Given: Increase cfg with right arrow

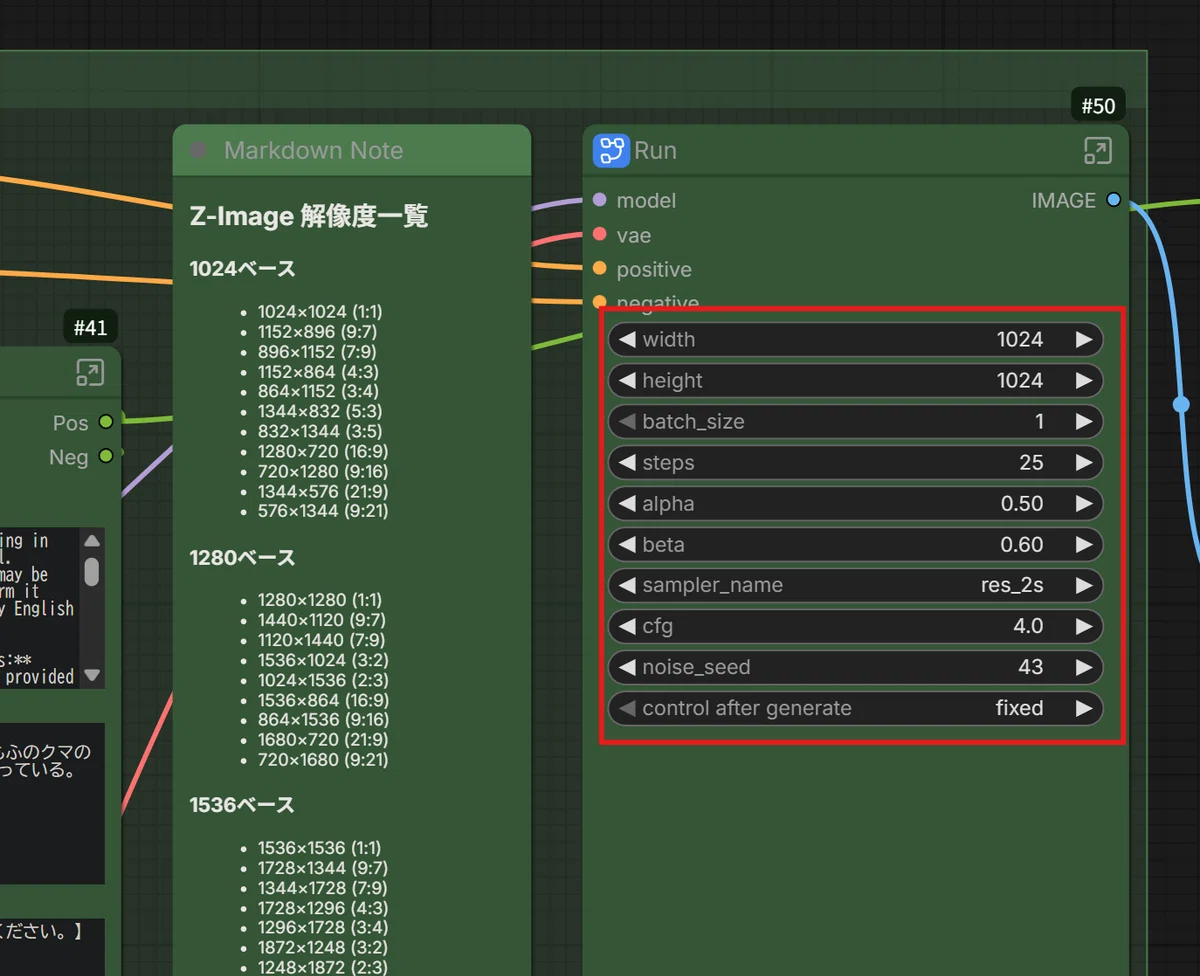Looking at the screenshot, I should pyautogui.click(x=1084, y=626).
